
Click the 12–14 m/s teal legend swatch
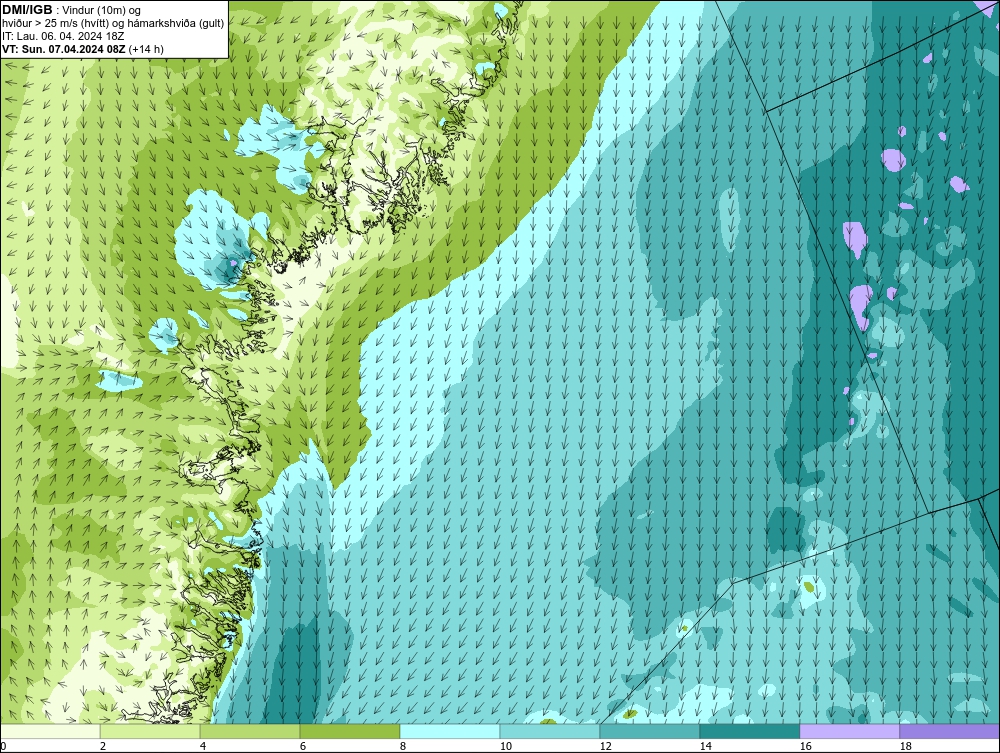pyautogui.click(x=649, y=731)
